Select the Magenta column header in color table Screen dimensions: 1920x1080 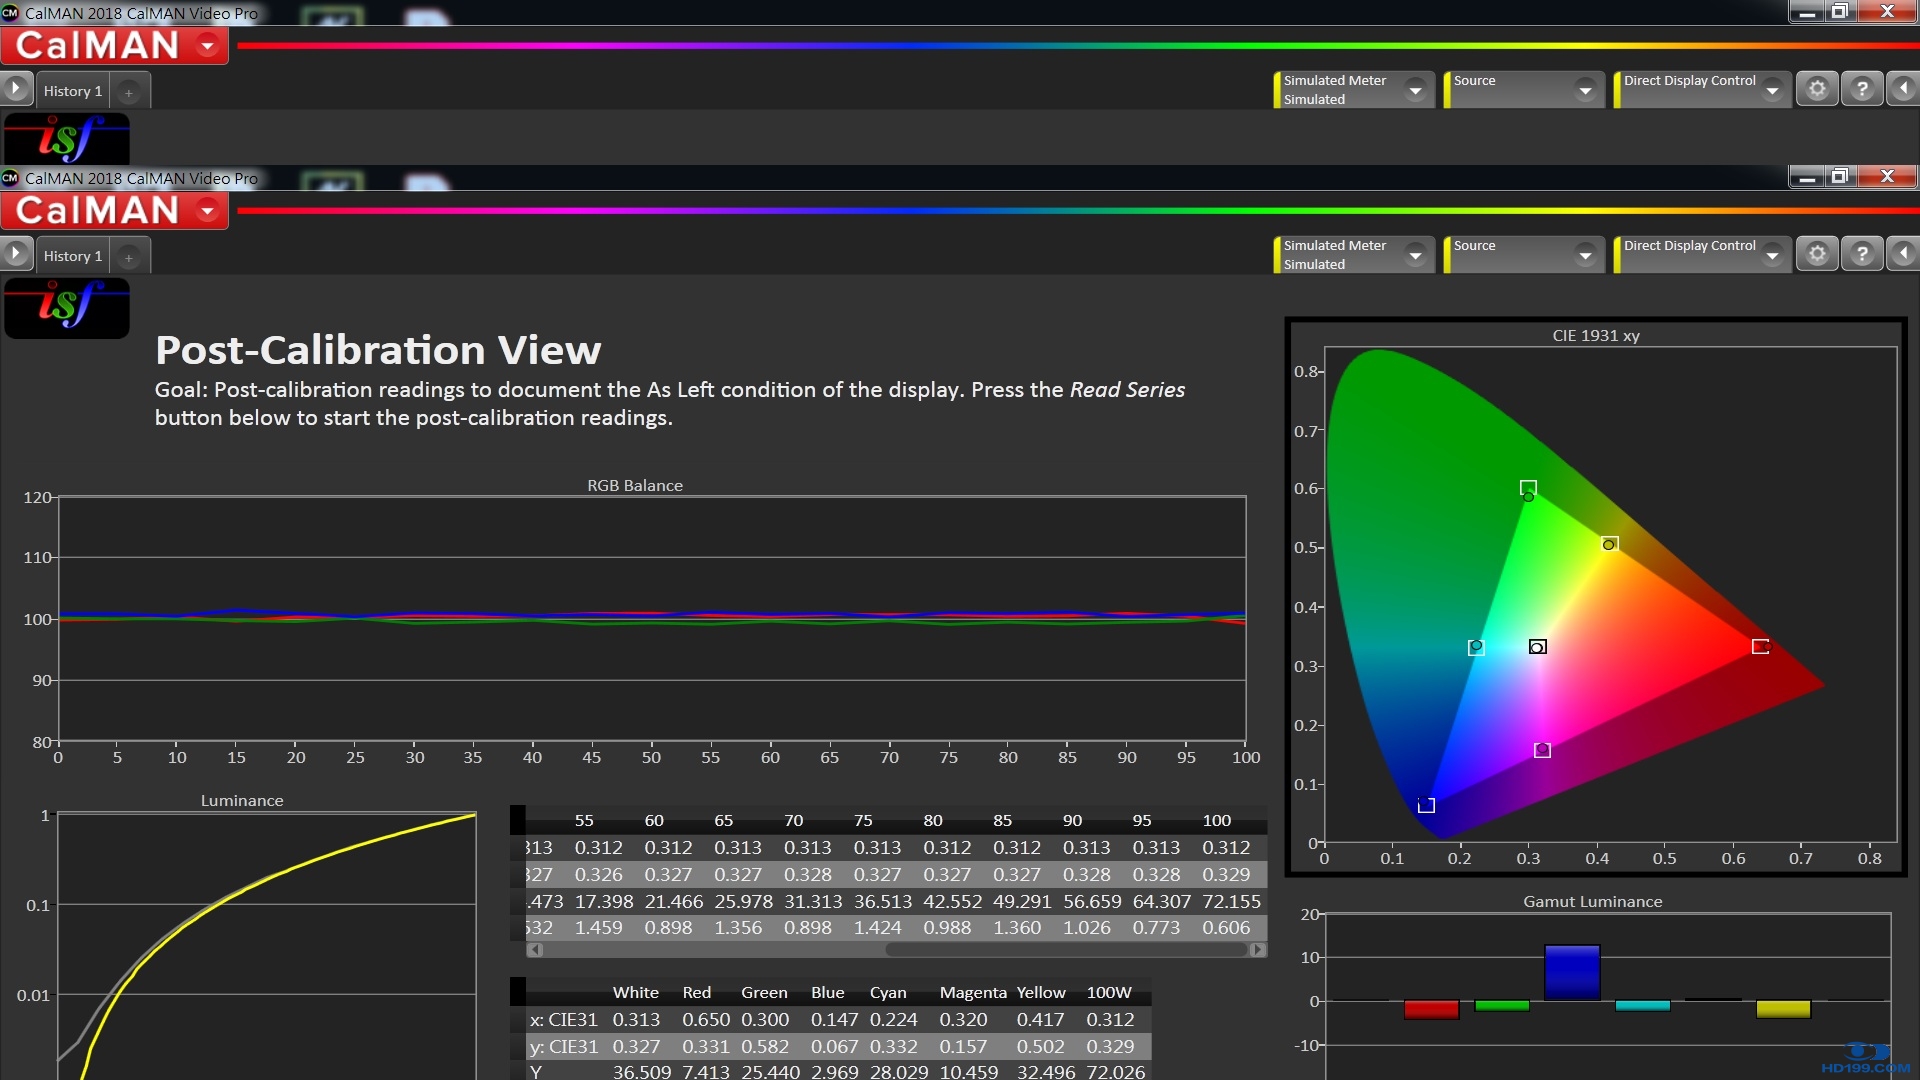pos(972,992)
